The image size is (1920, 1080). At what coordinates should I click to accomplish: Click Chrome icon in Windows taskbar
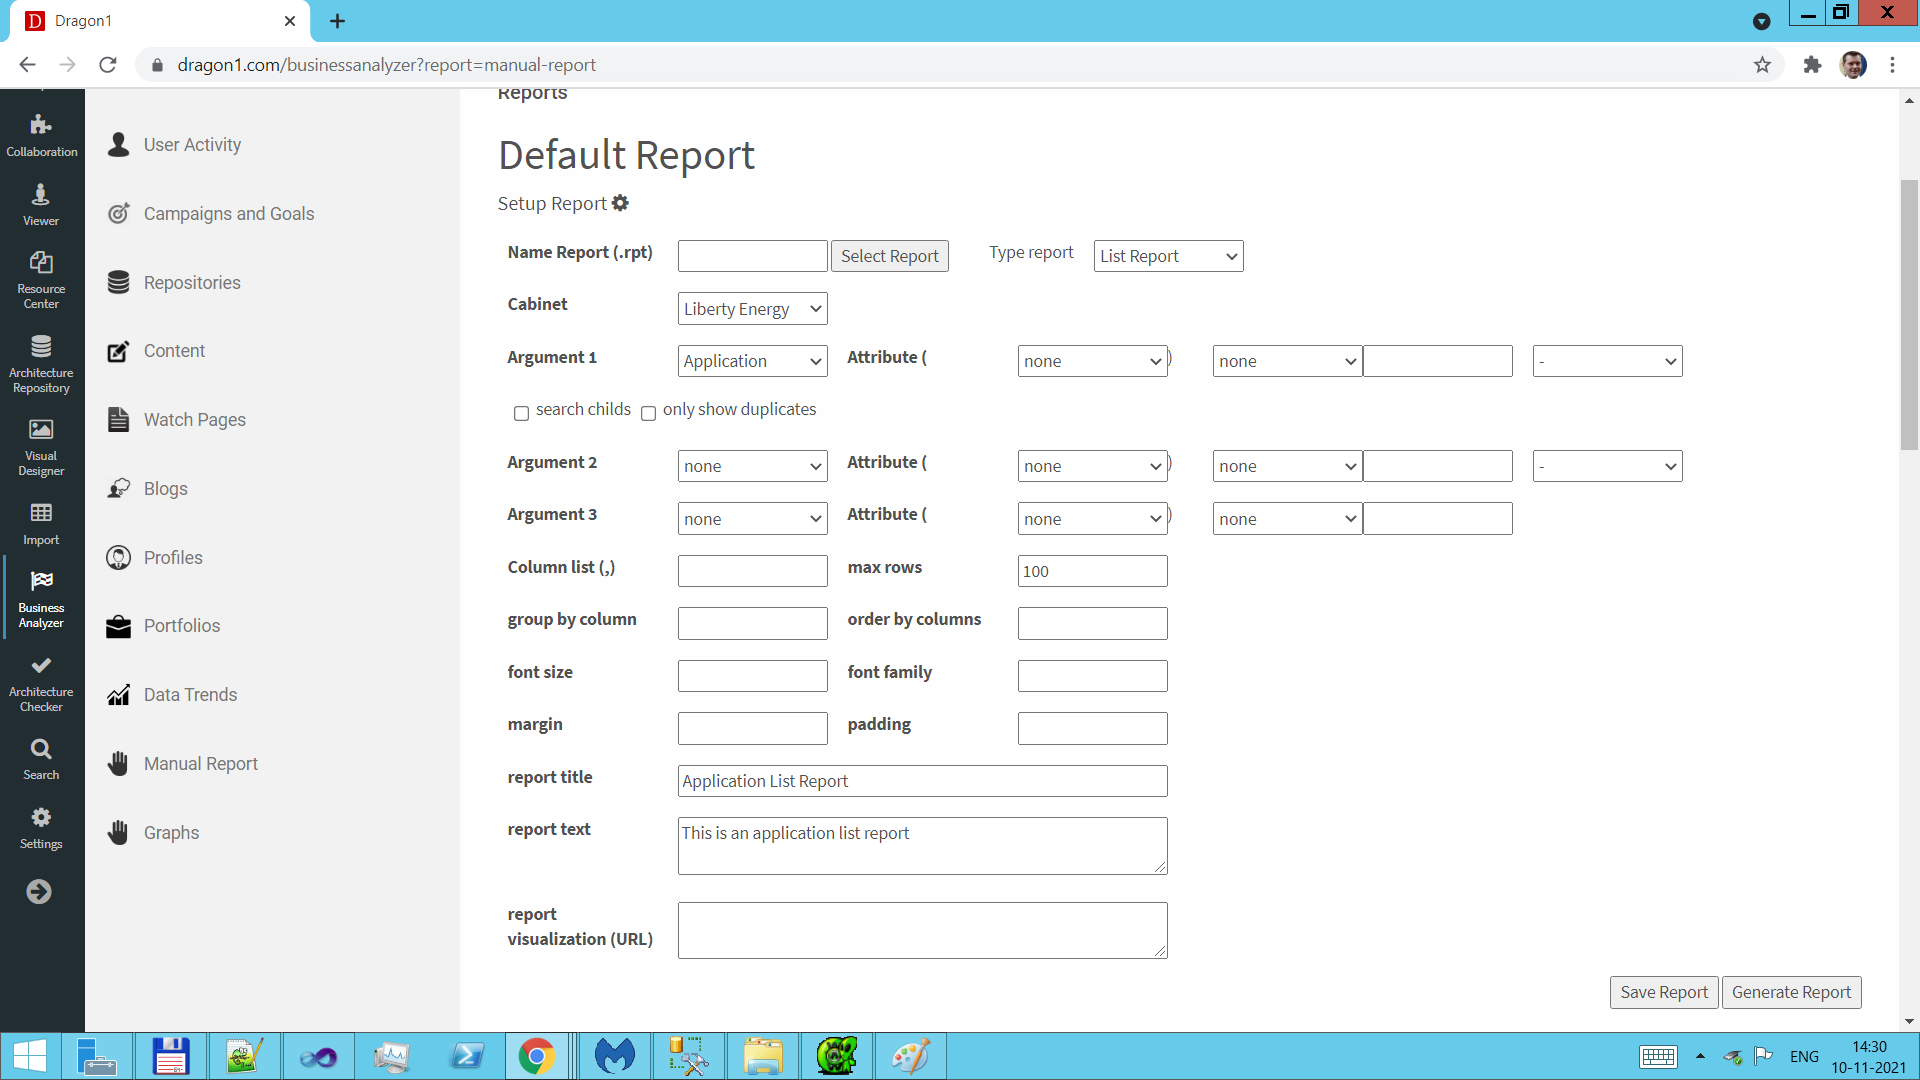[537, 1056]
